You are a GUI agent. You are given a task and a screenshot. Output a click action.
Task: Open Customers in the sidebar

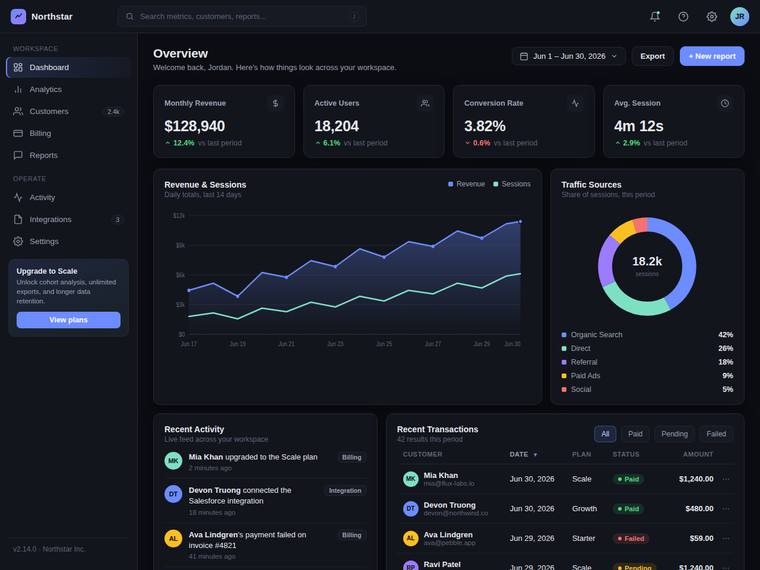click(68, 111)
